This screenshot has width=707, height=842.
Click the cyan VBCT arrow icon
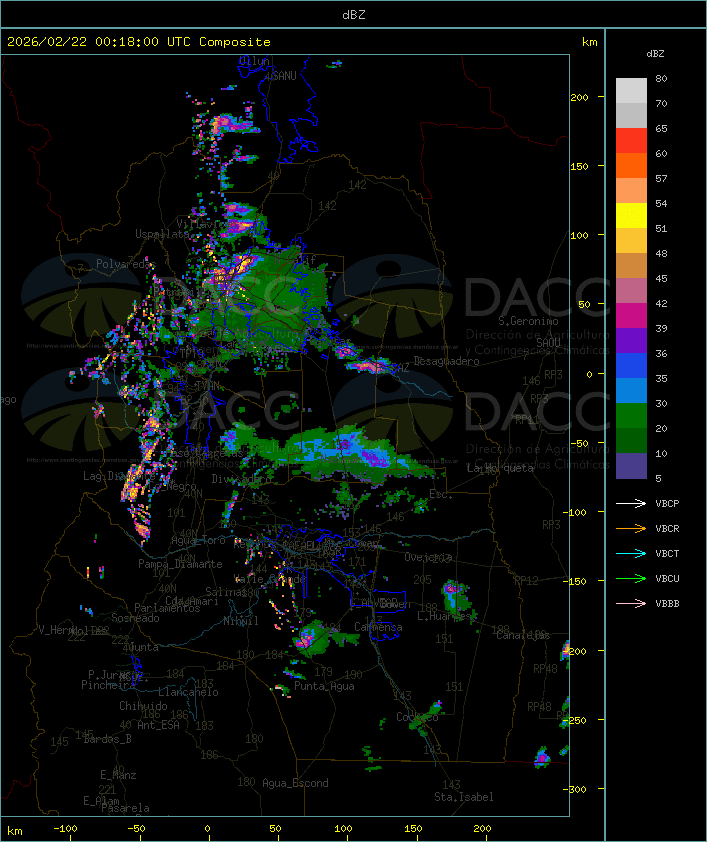pos(631,553)
